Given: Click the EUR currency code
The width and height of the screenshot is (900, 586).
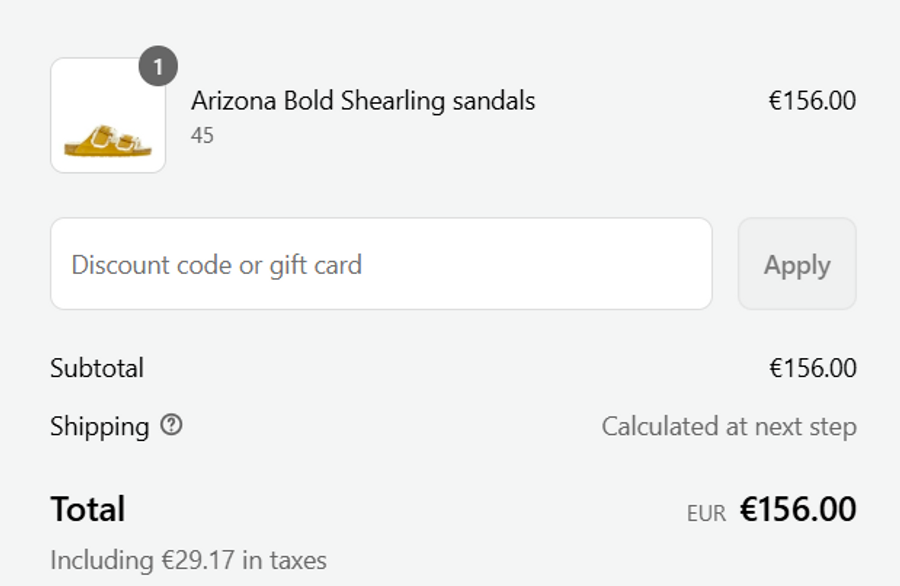Looking at the screenshot, I should click(x=706, y=513).
